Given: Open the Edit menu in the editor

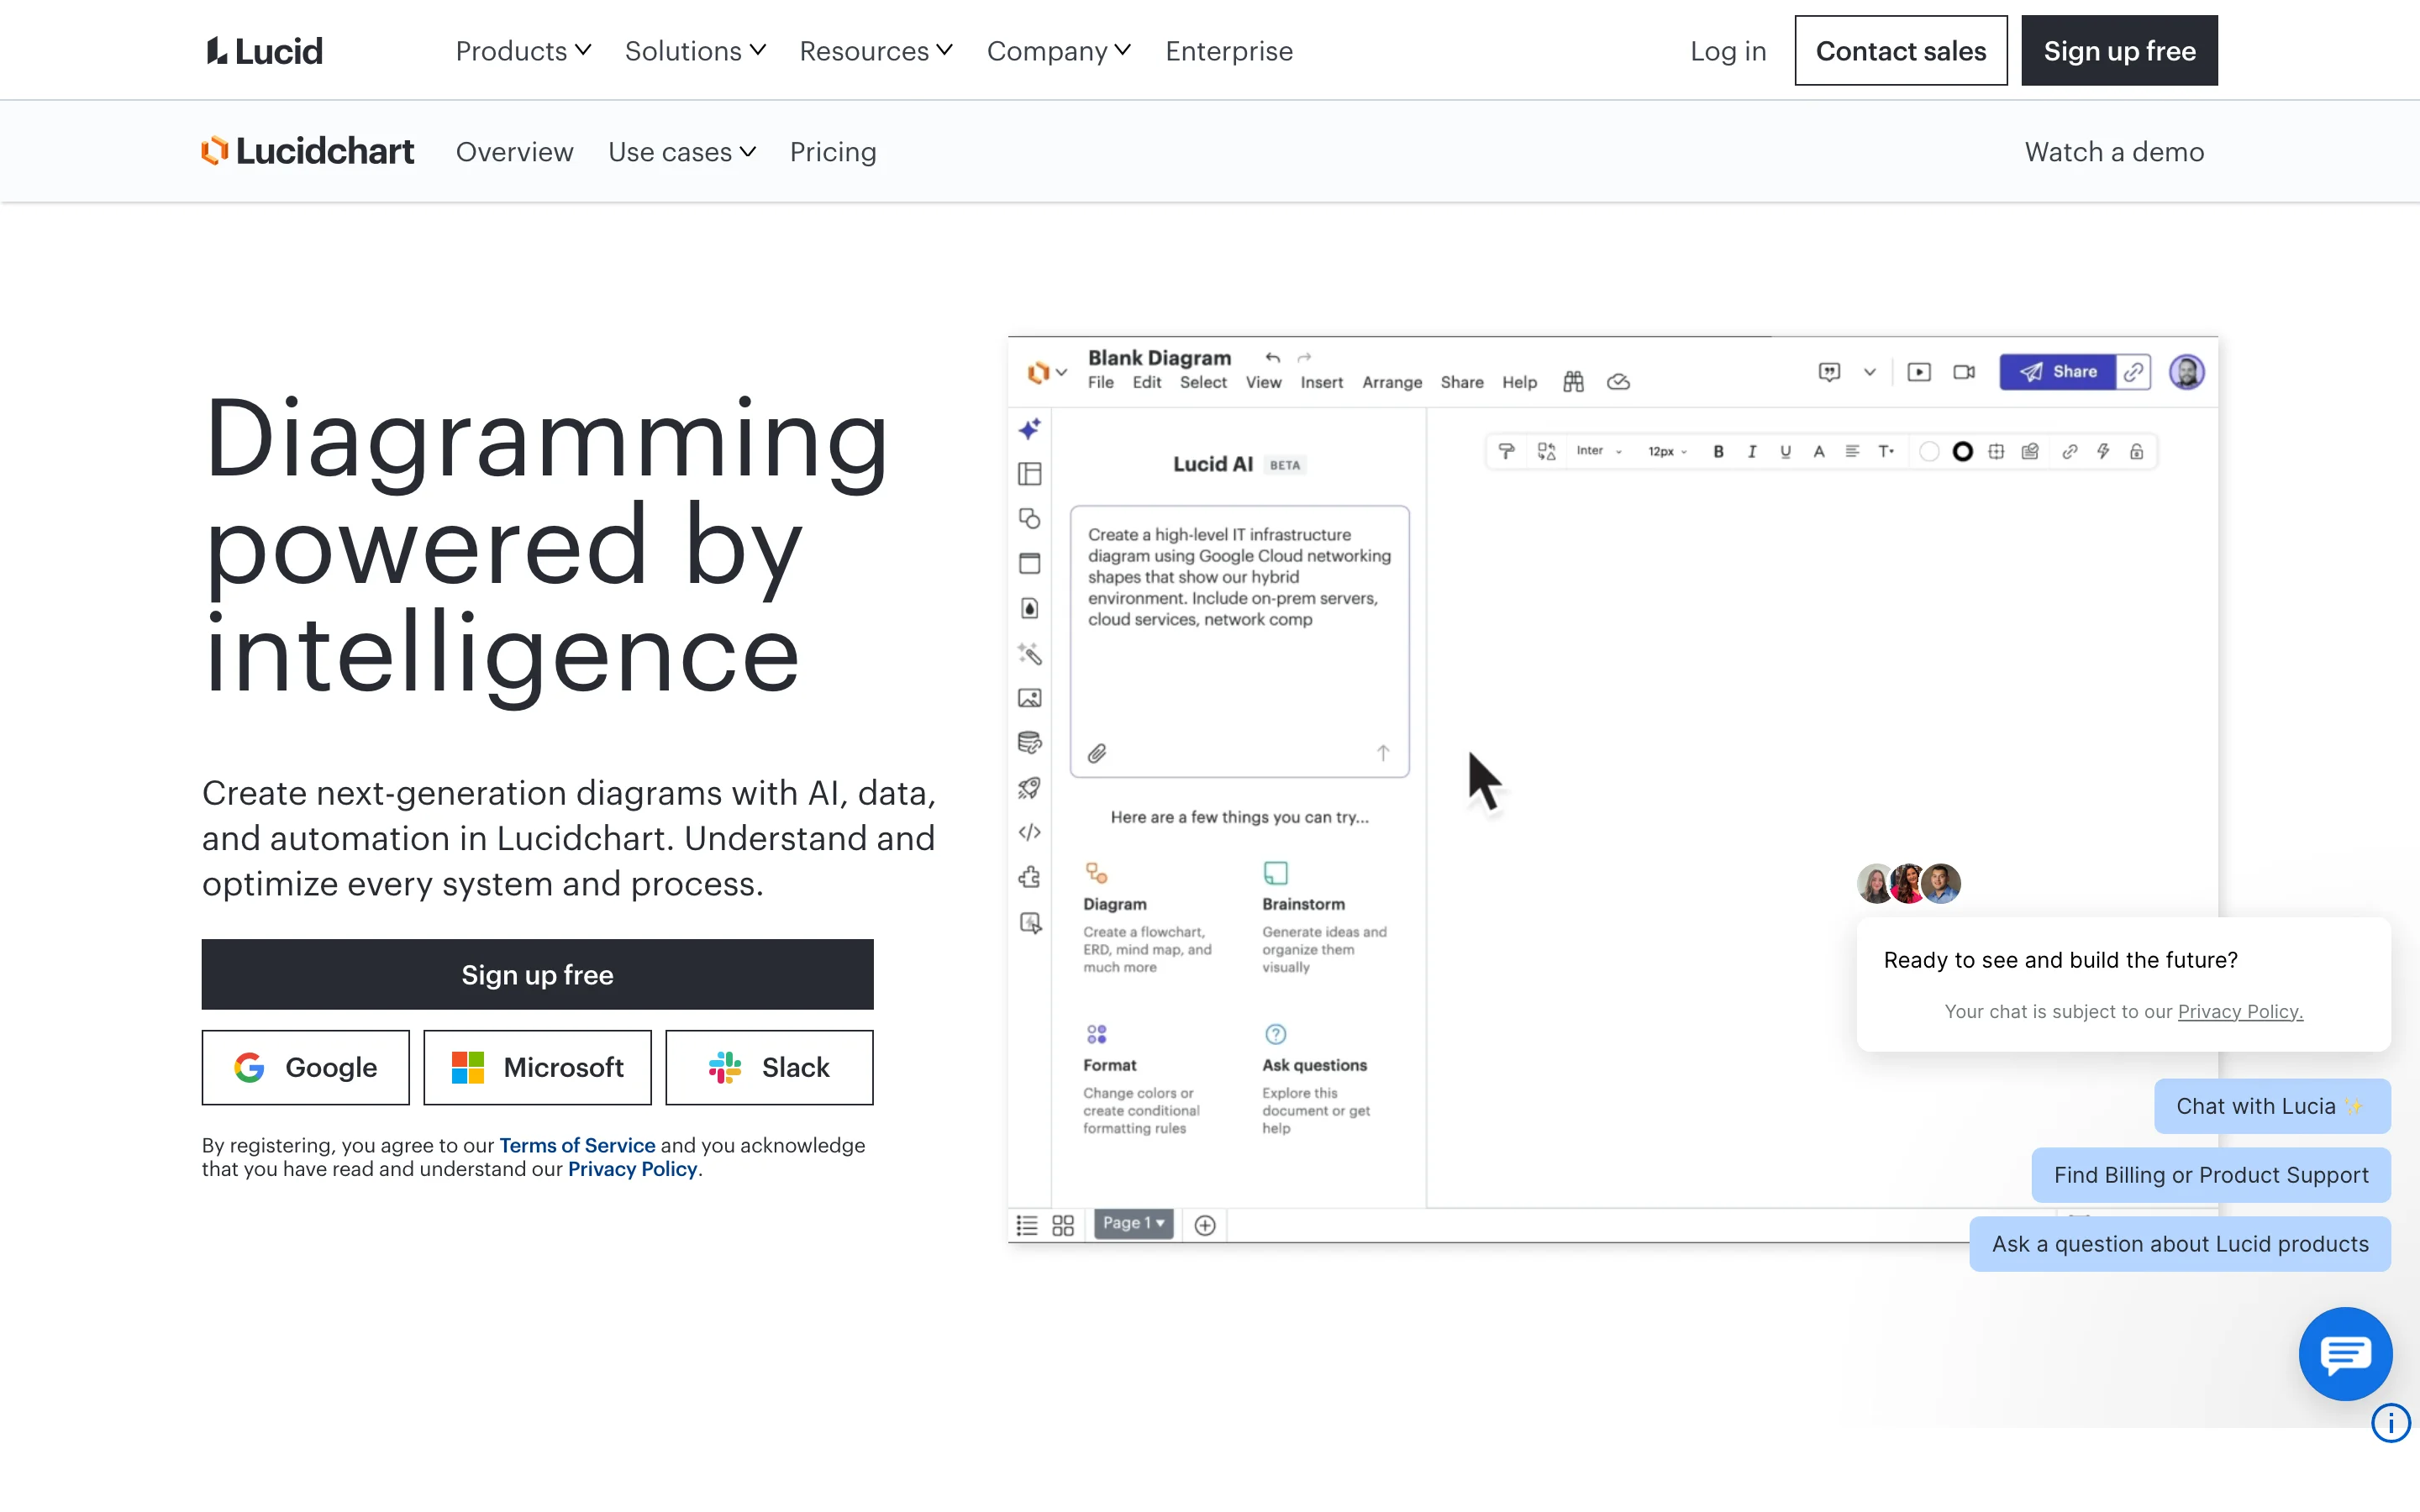Looking at the screenshot, I should point(1146,382).
